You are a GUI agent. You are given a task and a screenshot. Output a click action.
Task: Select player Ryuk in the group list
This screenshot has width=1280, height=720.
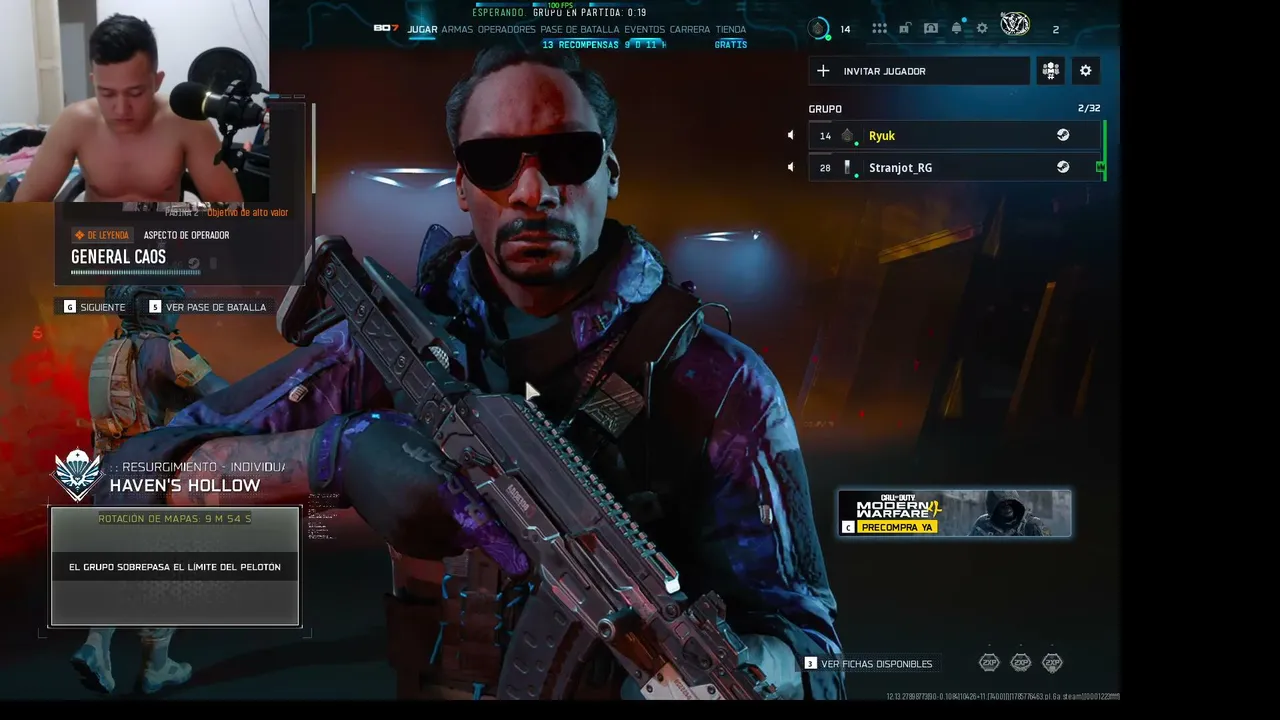(x=955, y=135)
